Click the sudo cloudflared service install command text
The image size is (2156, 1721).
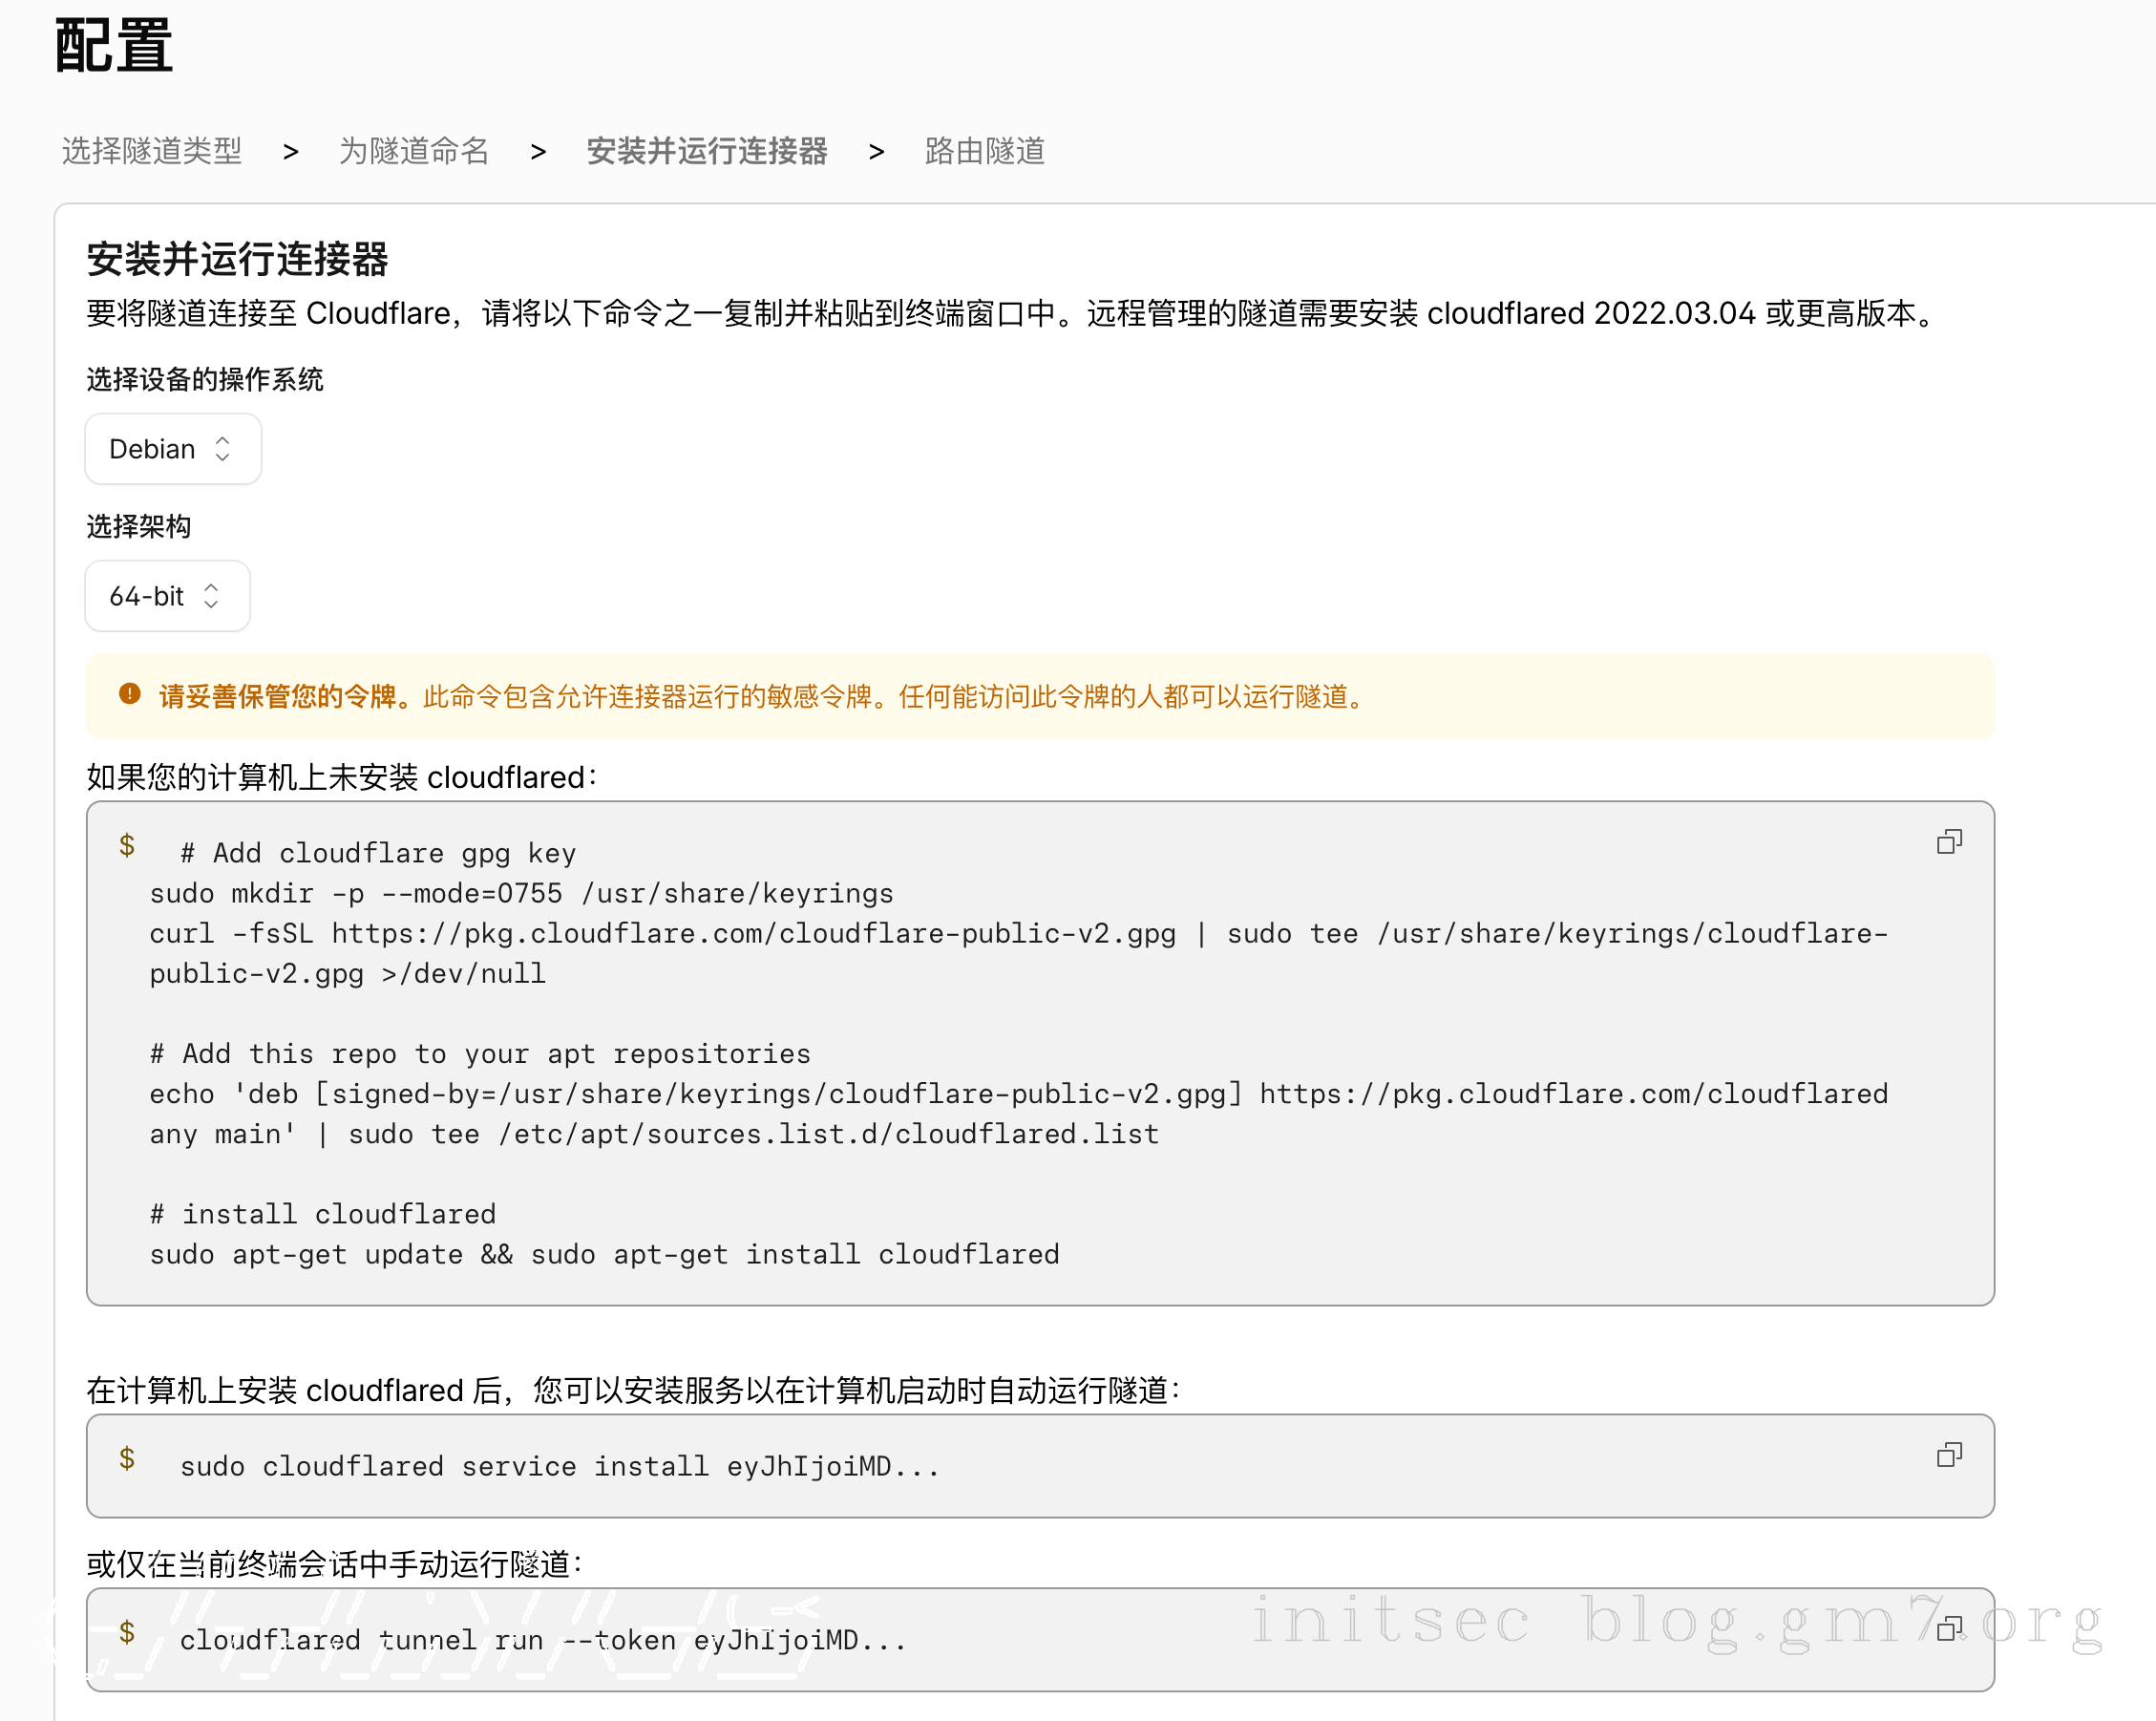[x=560, y=1467]
